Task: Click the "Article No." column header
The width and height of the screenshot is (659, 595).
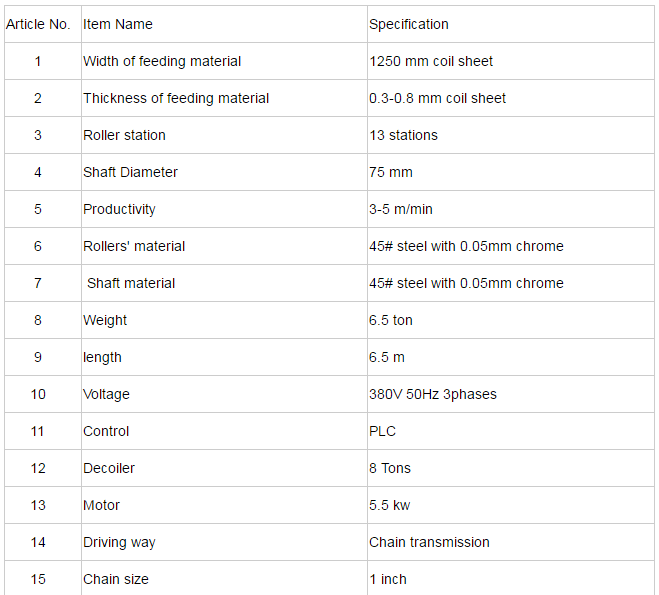Action: pyautogui.click(x=38, y=24)
